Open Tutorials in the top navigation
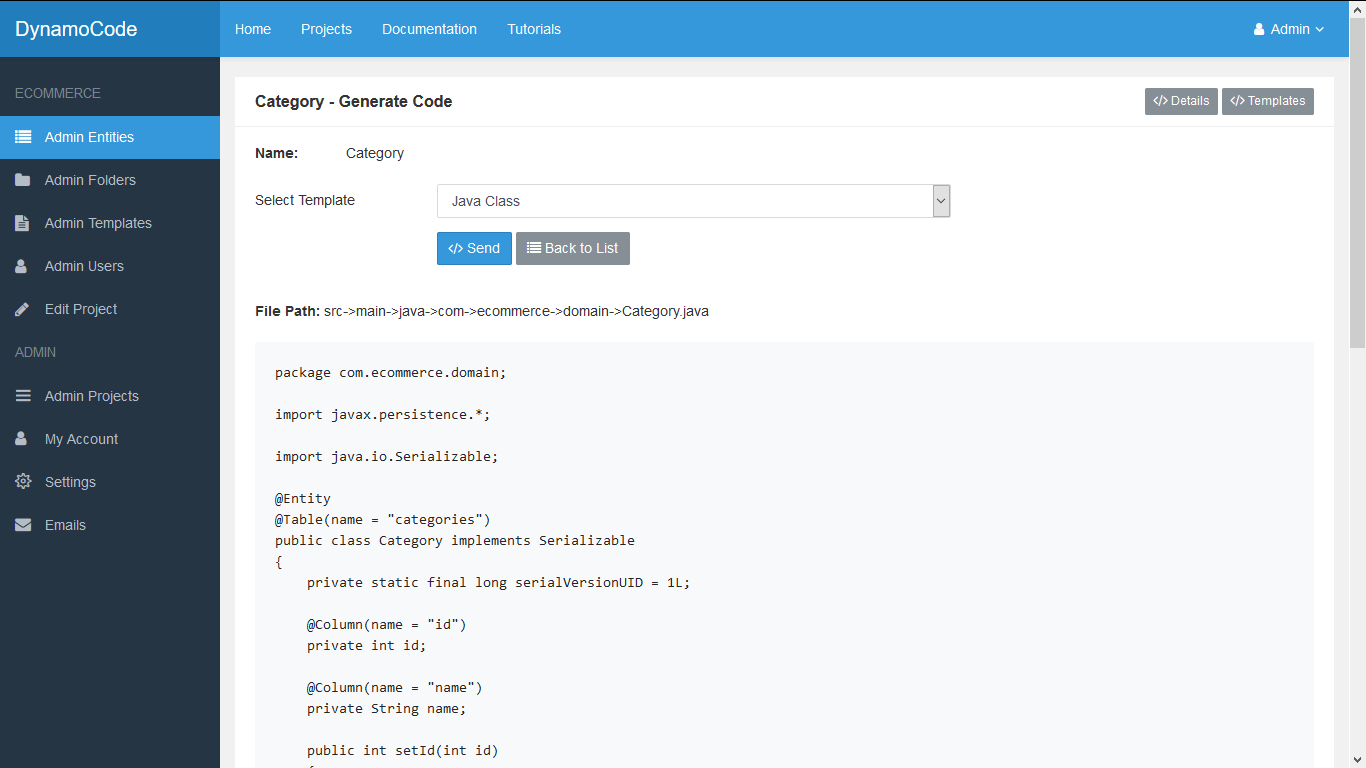 (x=534, y=29)
